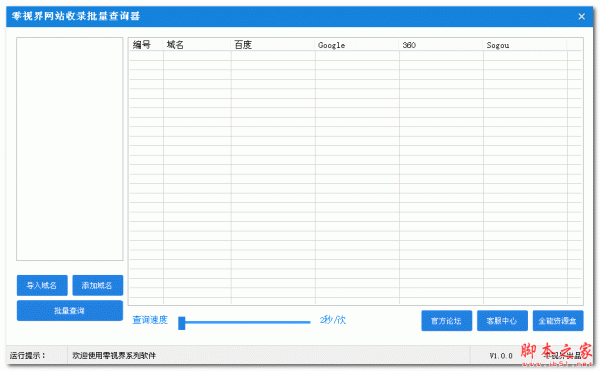Sort by the 编号 column header

(146, 45)
